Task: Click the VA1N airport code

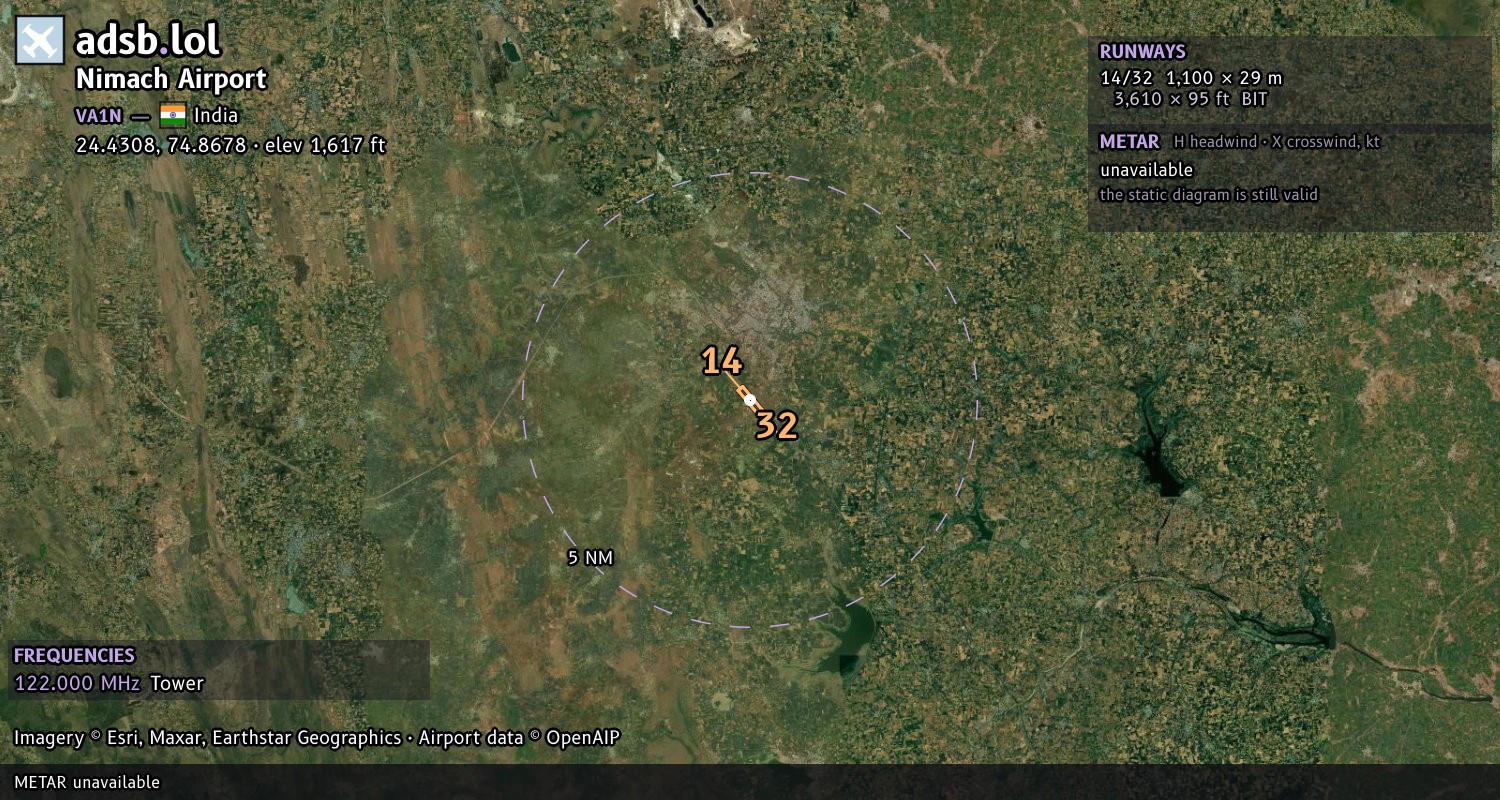Action: click(x=98, y=115)
